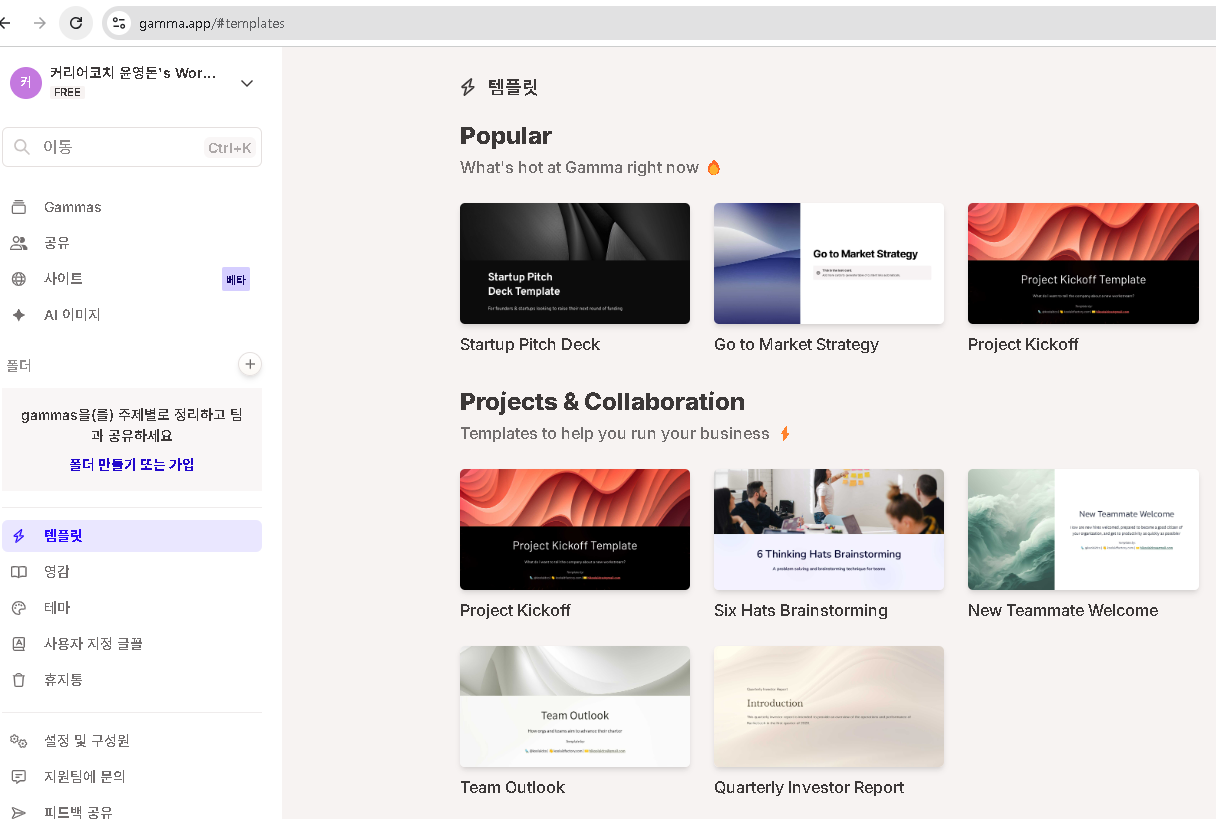Click the Go to Market Strategy title
This screenshot has height=819, width=1216.
pyautogui.click(x=796, y=344)
